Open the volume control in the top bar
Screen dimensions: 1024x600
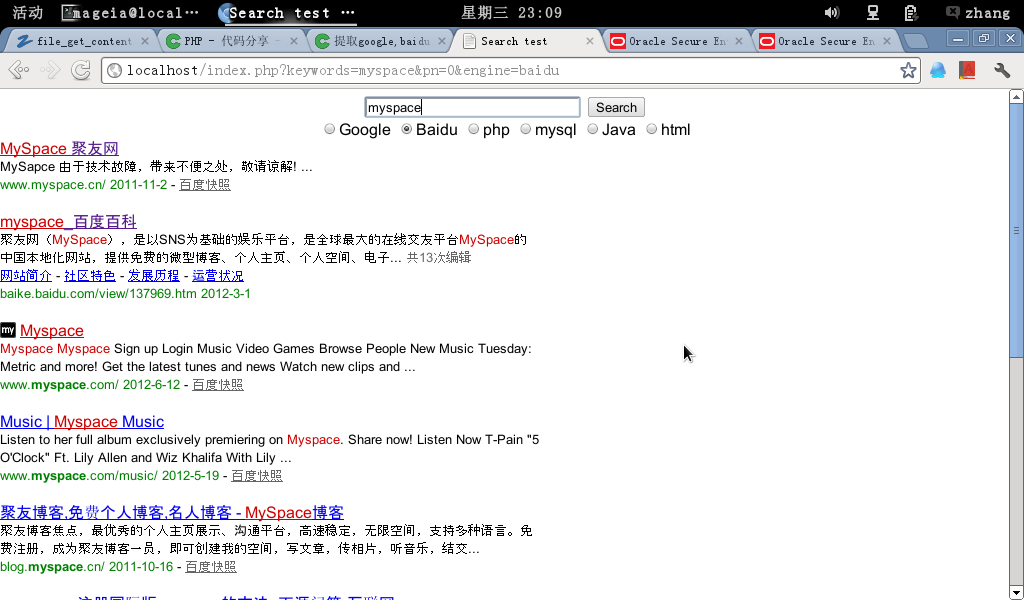[x=831, y=13]
